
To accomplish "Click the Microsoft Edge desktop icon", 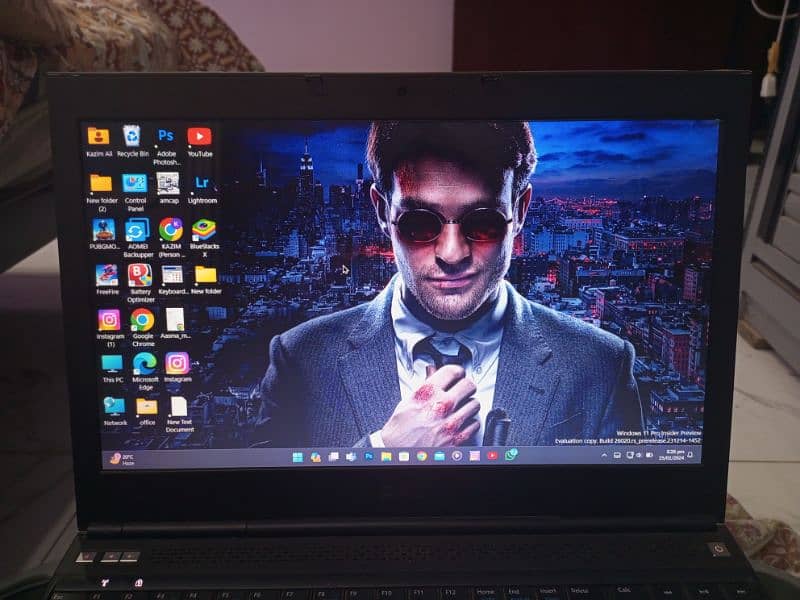I will [145, 364].
